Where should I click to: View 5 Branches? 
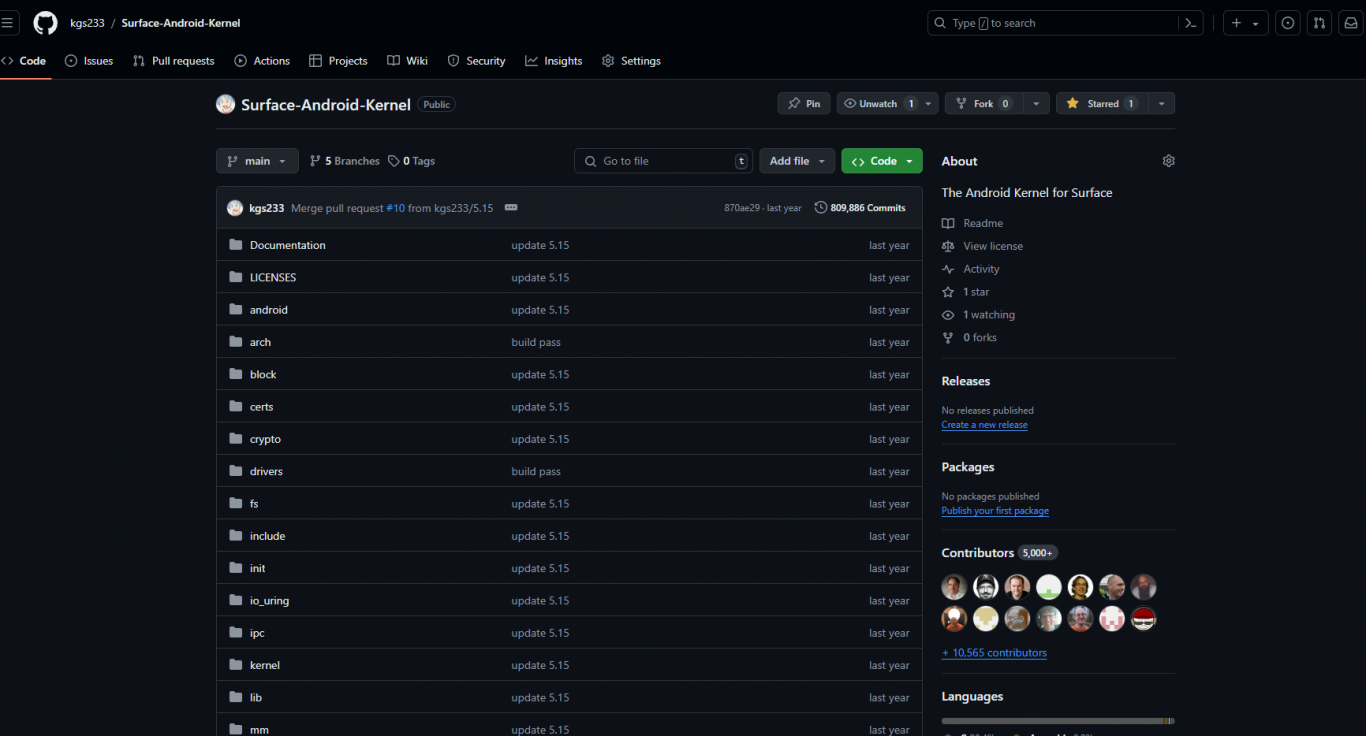tap(345, 161)
